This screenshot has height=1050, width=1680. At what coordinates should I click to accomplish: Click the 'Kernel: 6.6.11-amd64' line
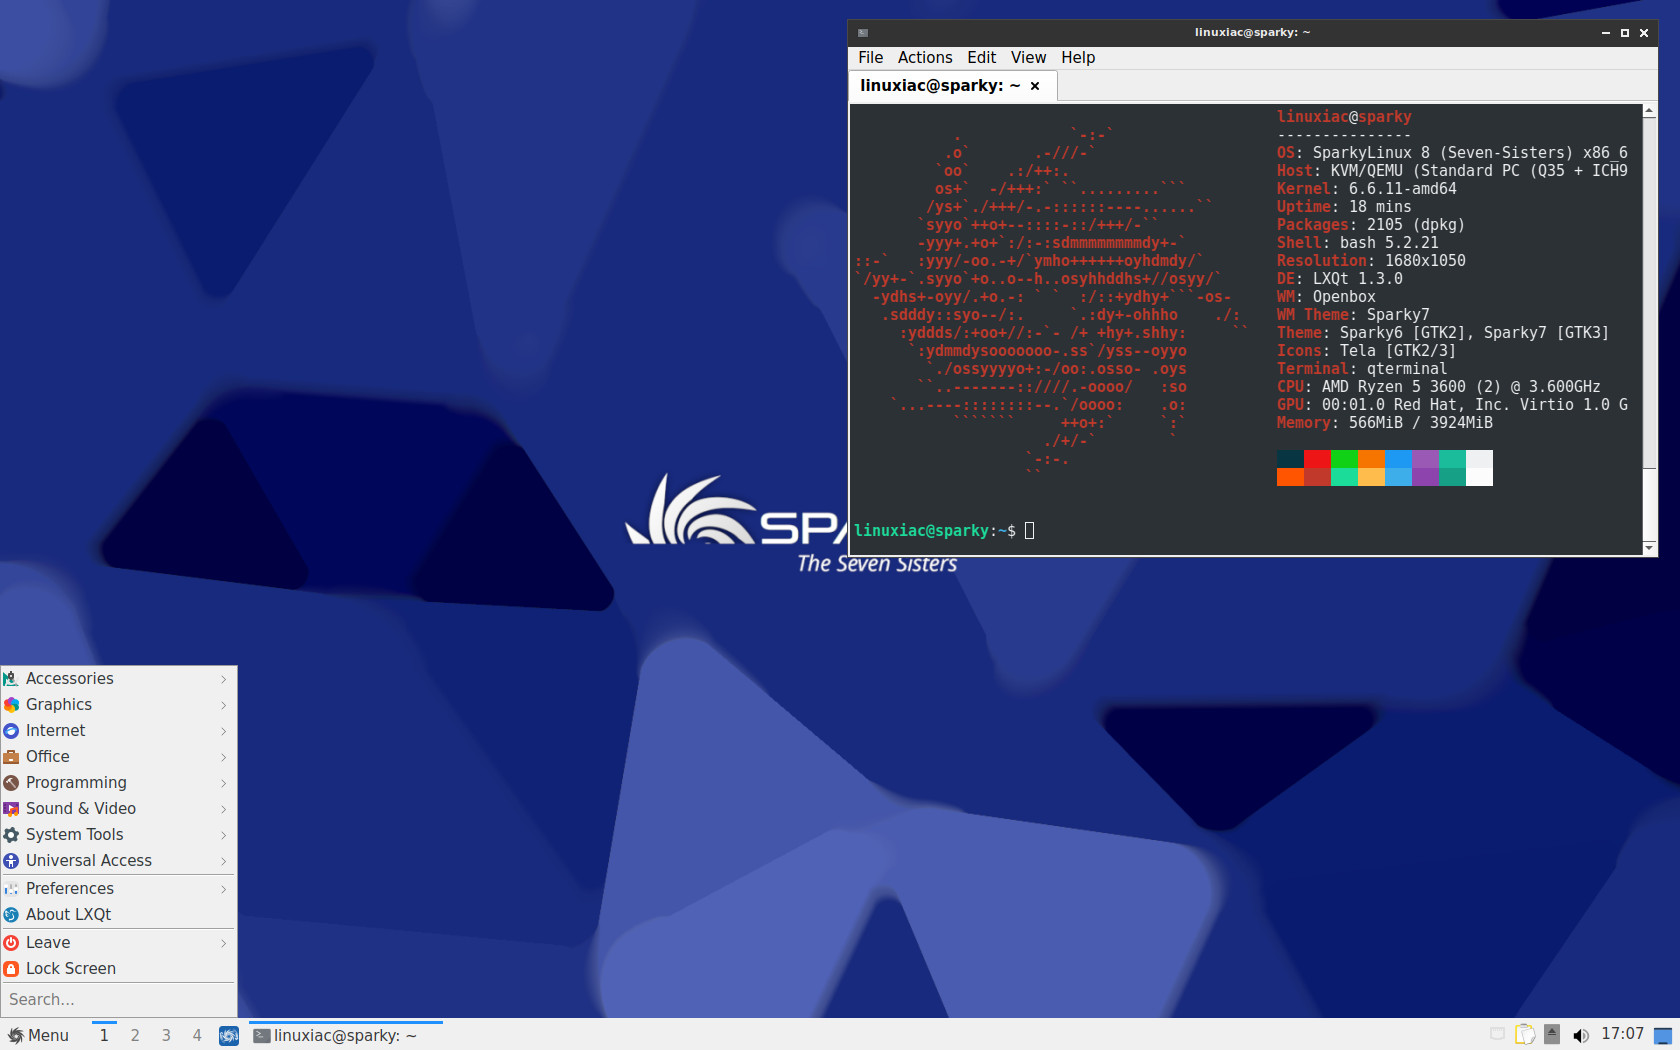(x=1366, y=189)
